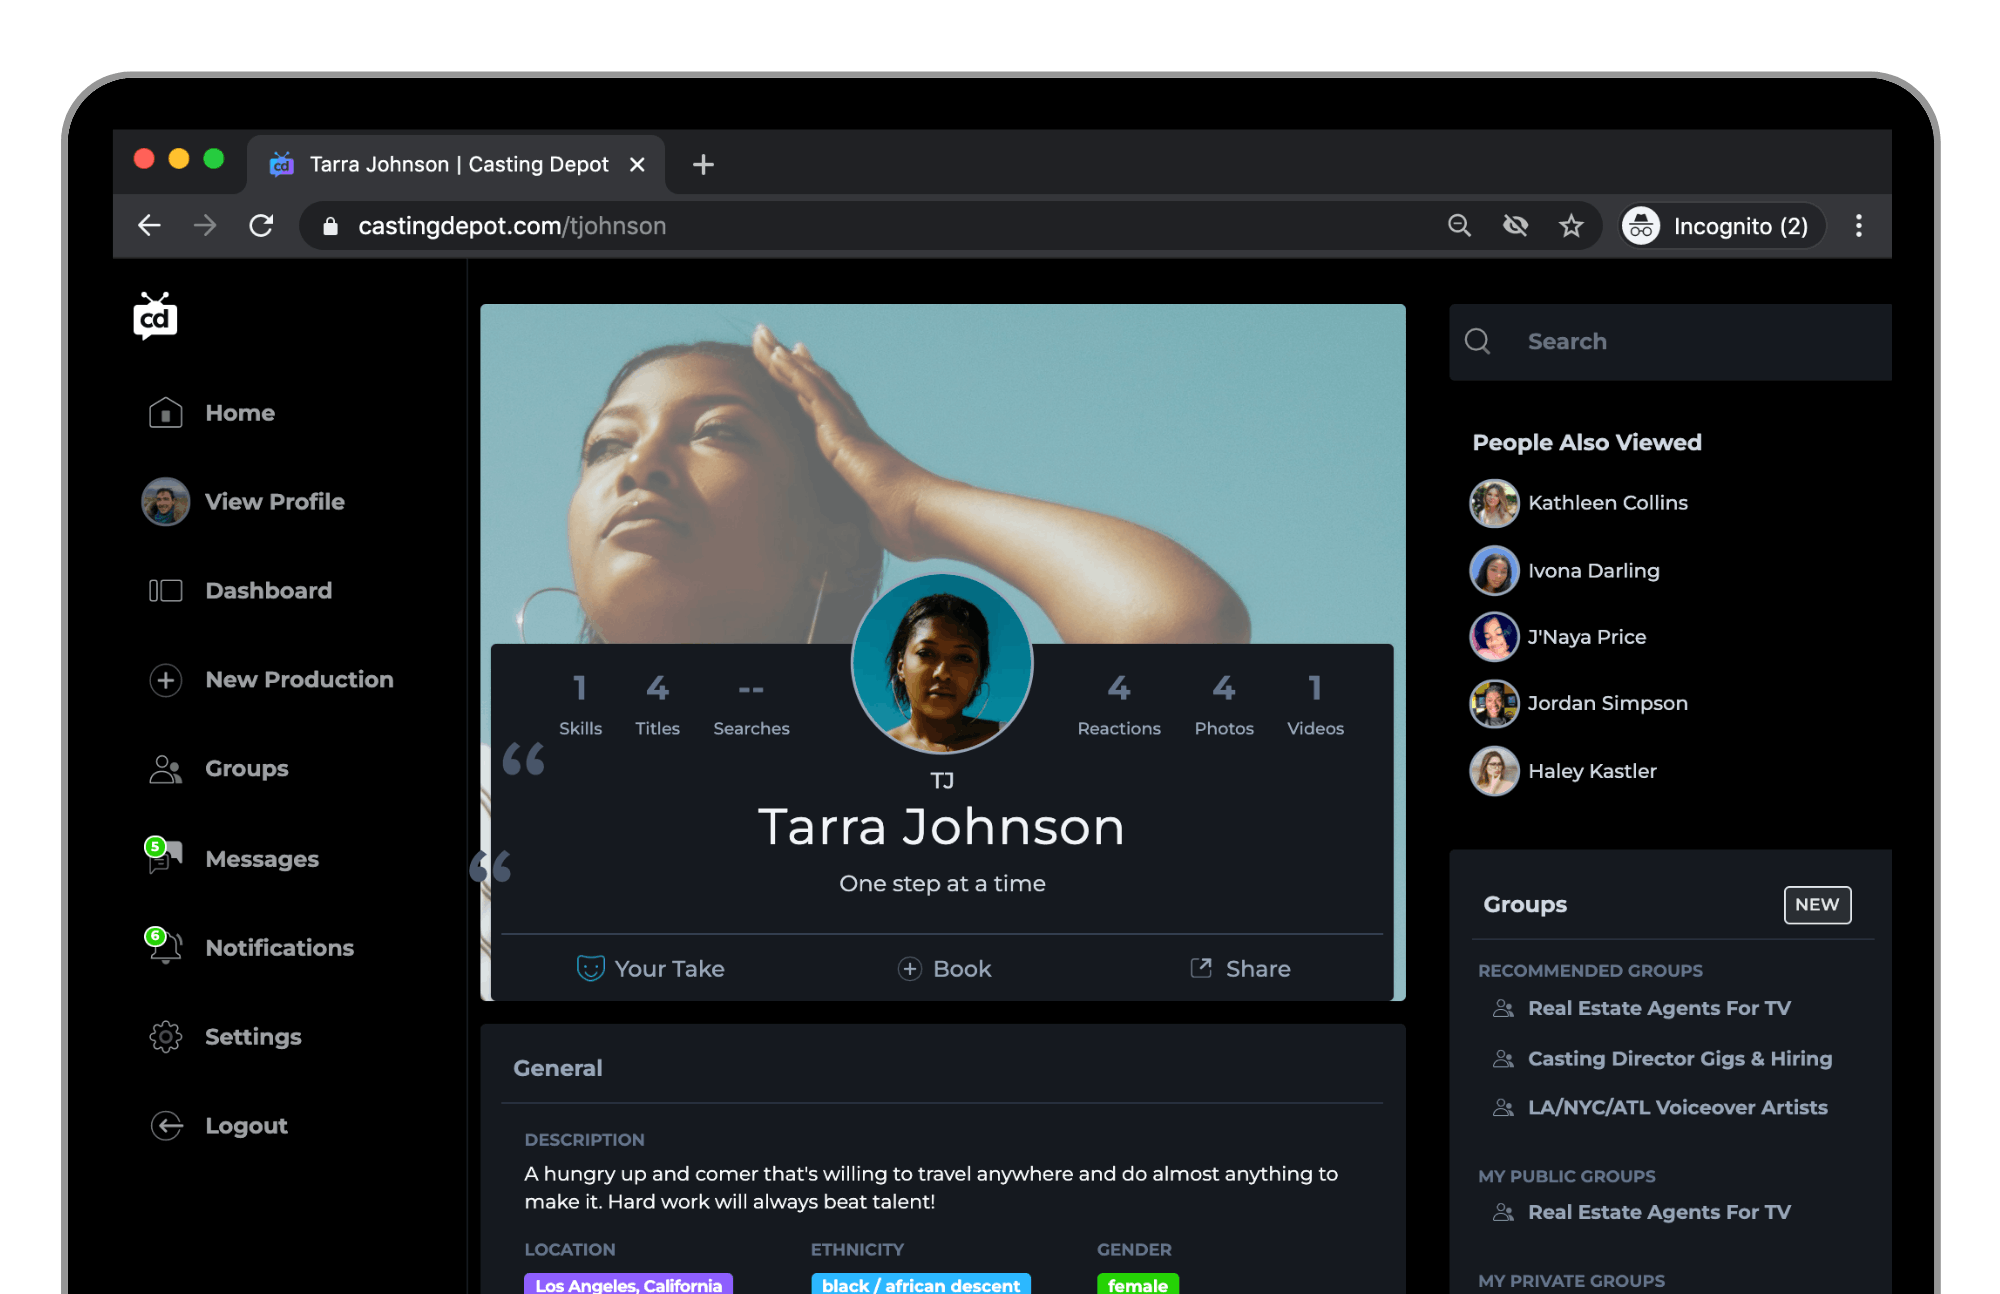
Task: Open the Dashboard sidebar item
Action: [267, 591]
